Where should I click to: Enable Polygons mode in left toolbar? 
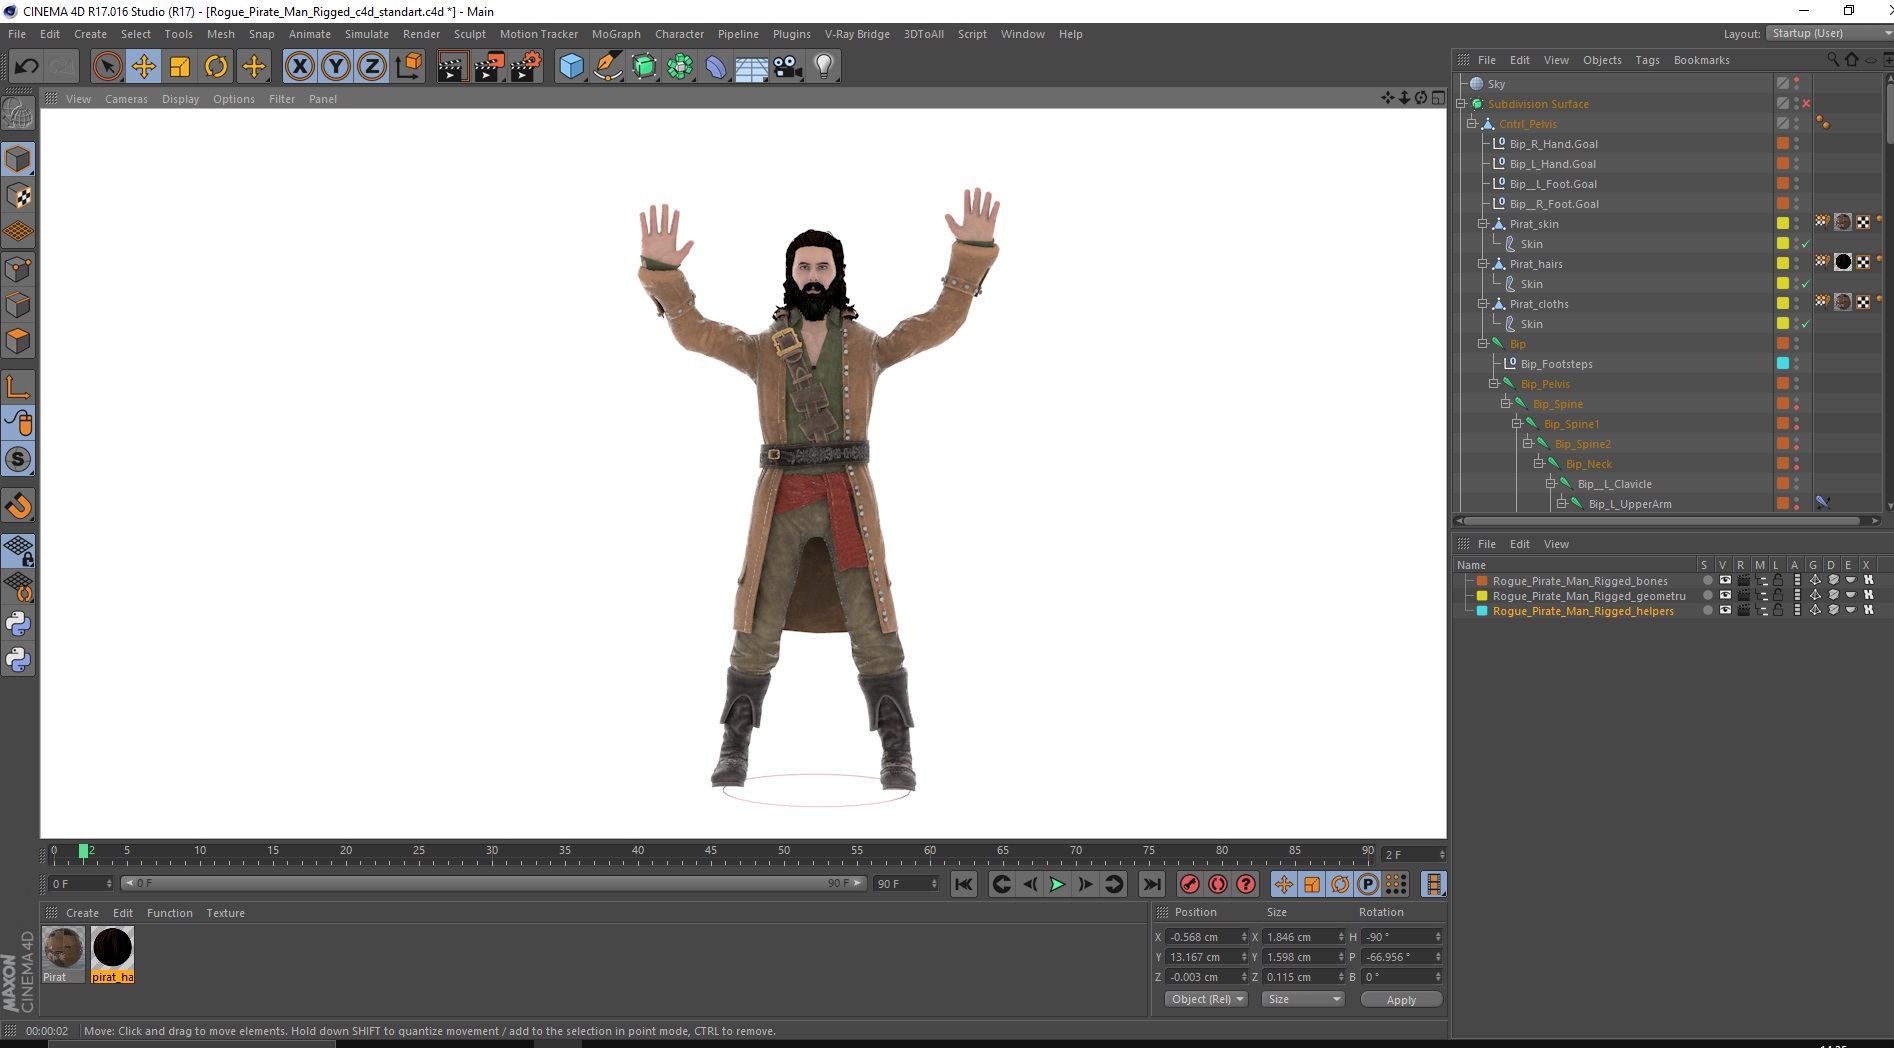click(18, 340)
